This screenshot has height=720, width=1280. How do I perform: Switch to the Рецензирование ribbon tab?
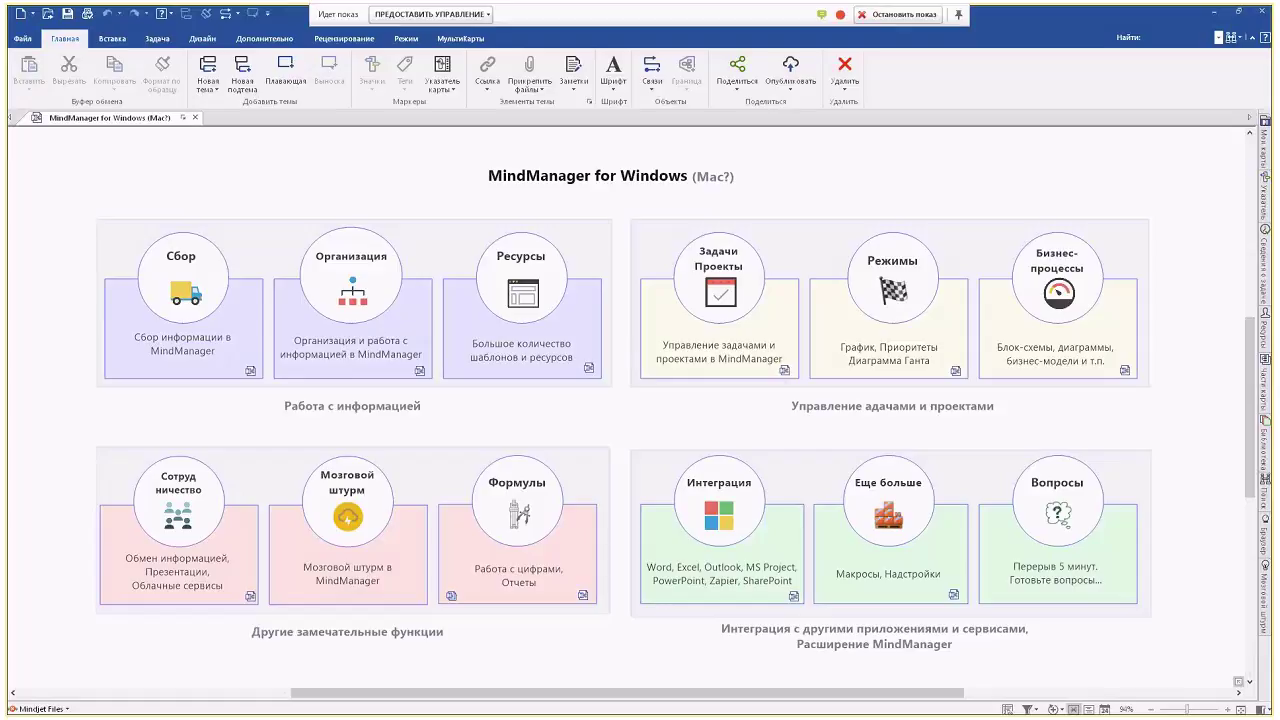345,38
